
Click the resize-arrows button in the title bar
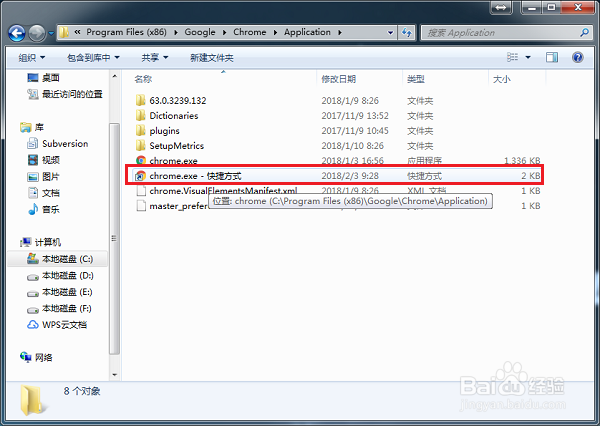(501, 8)
